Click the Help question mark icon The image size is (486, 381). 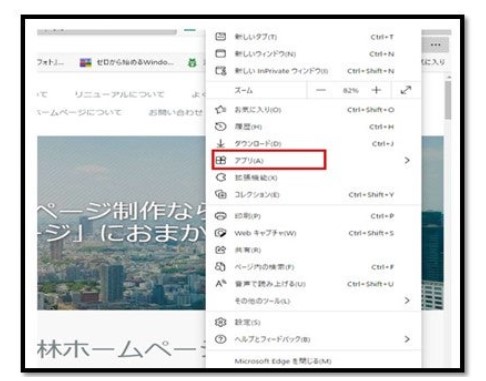(220, 339)
